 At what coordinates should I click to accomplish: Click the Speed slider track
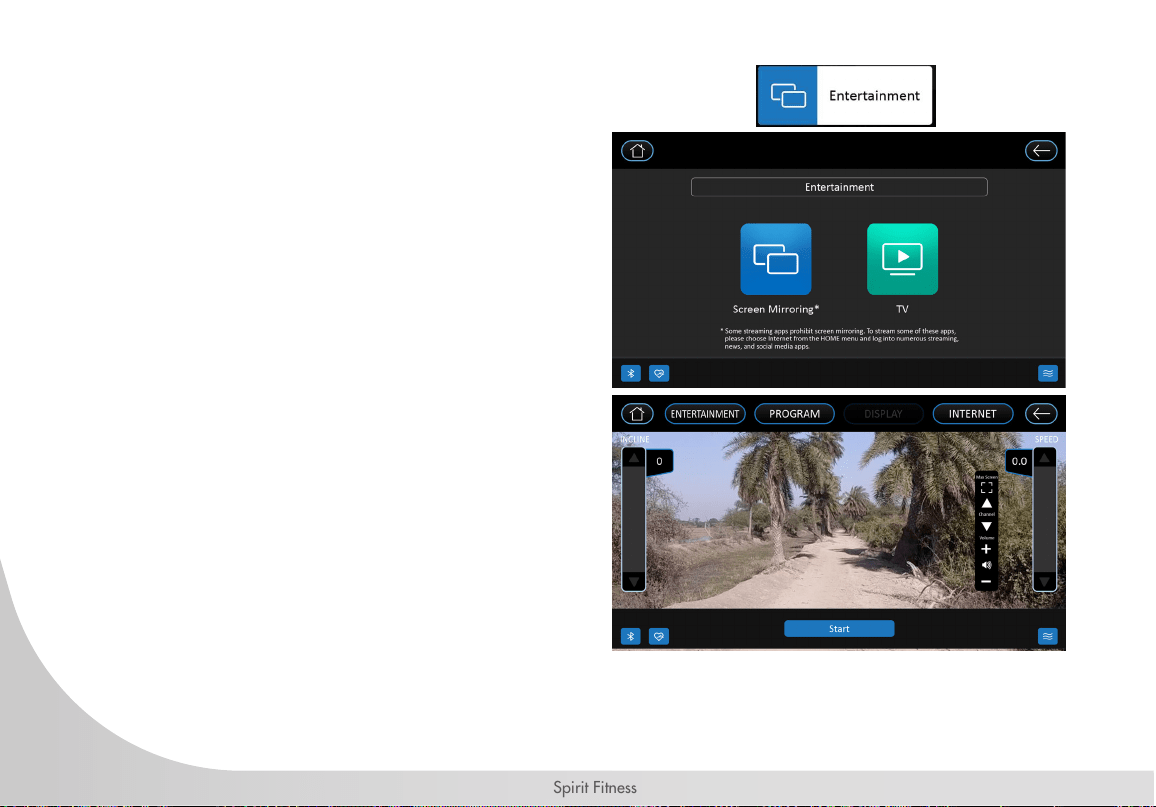tap(1045, 520)
